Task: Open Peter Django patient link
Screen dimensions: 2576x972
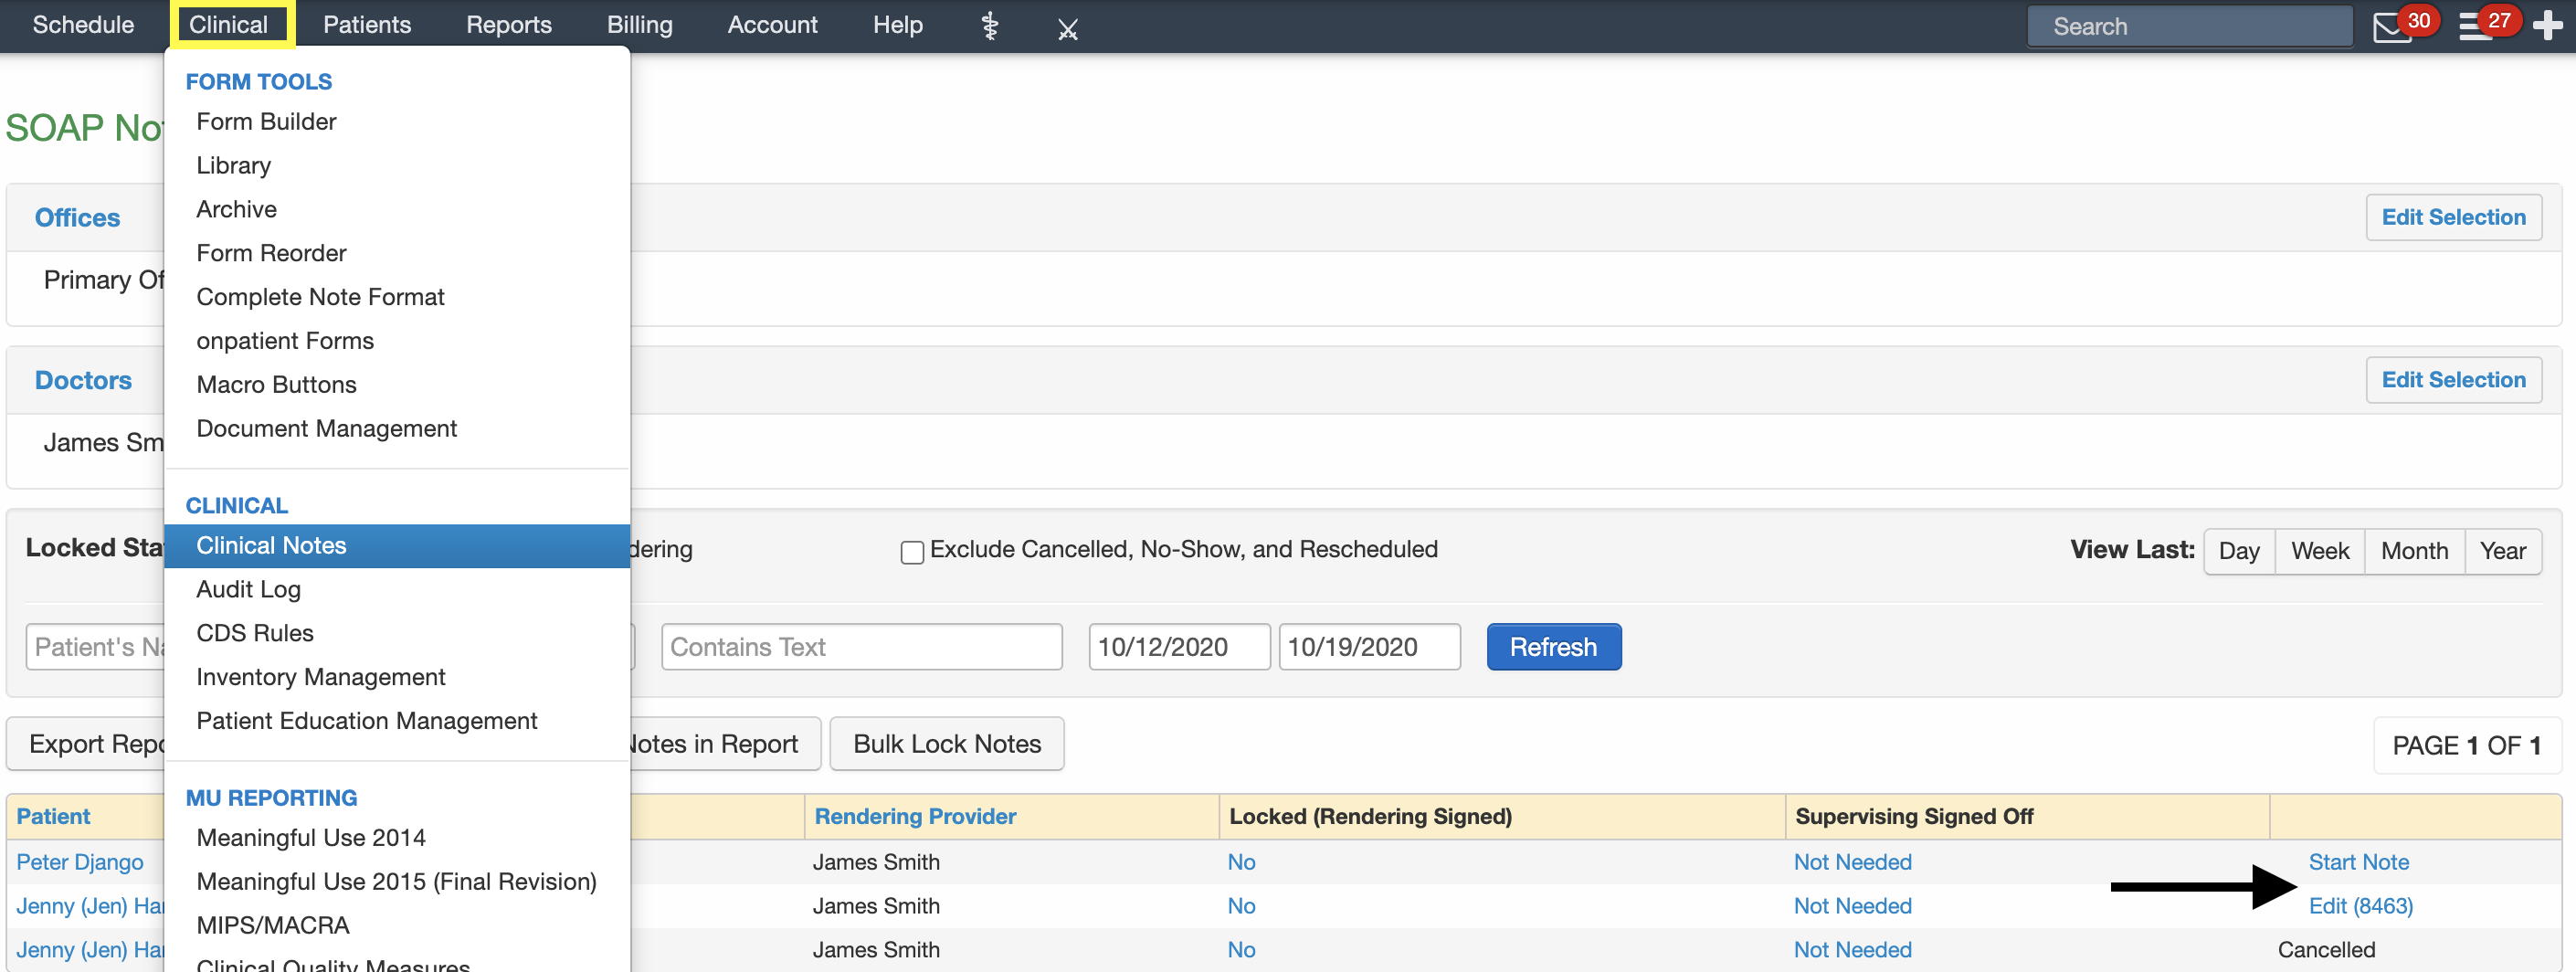Action: tap(79, 862)
